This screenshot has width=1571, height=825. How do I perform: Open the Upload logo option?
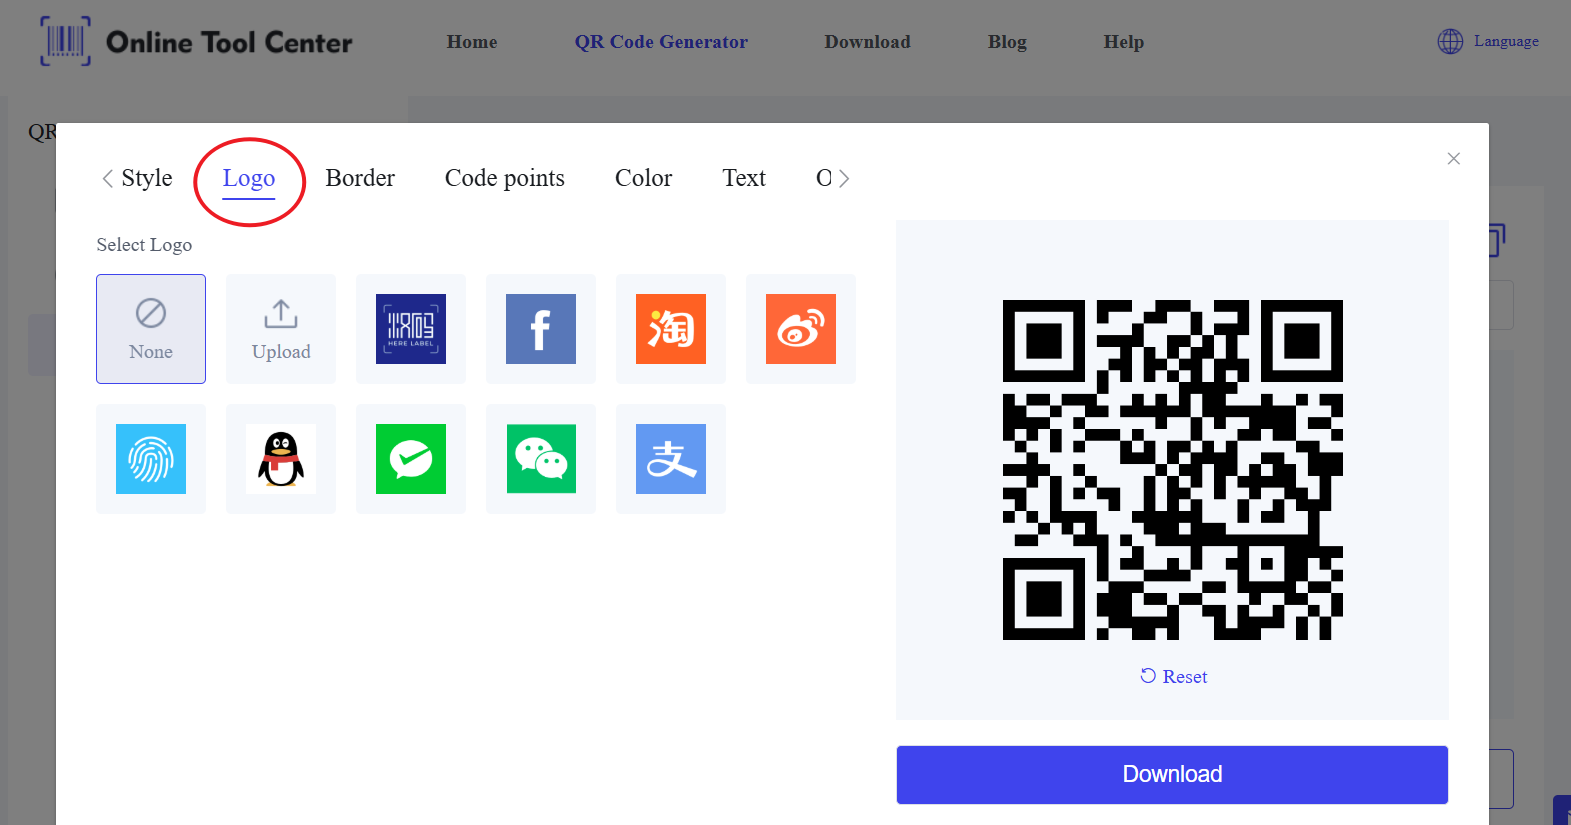pos(281,329)
